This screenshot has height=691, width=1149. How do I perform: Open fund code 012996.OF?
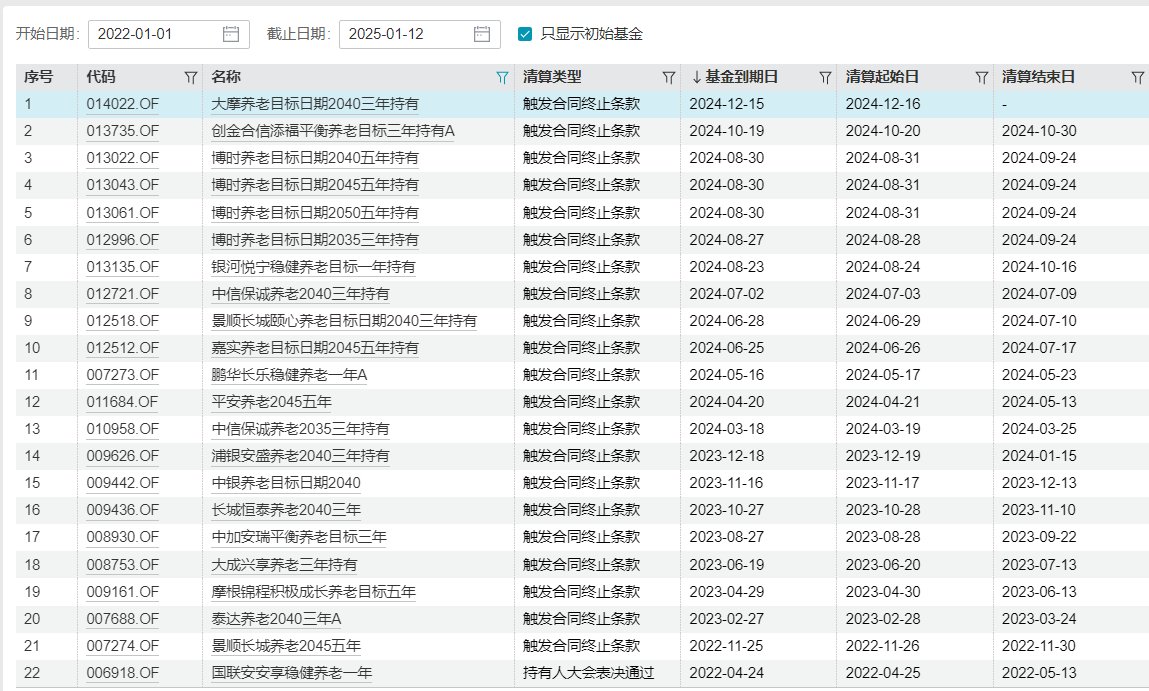pyautogui.click(x=122, y=240)
